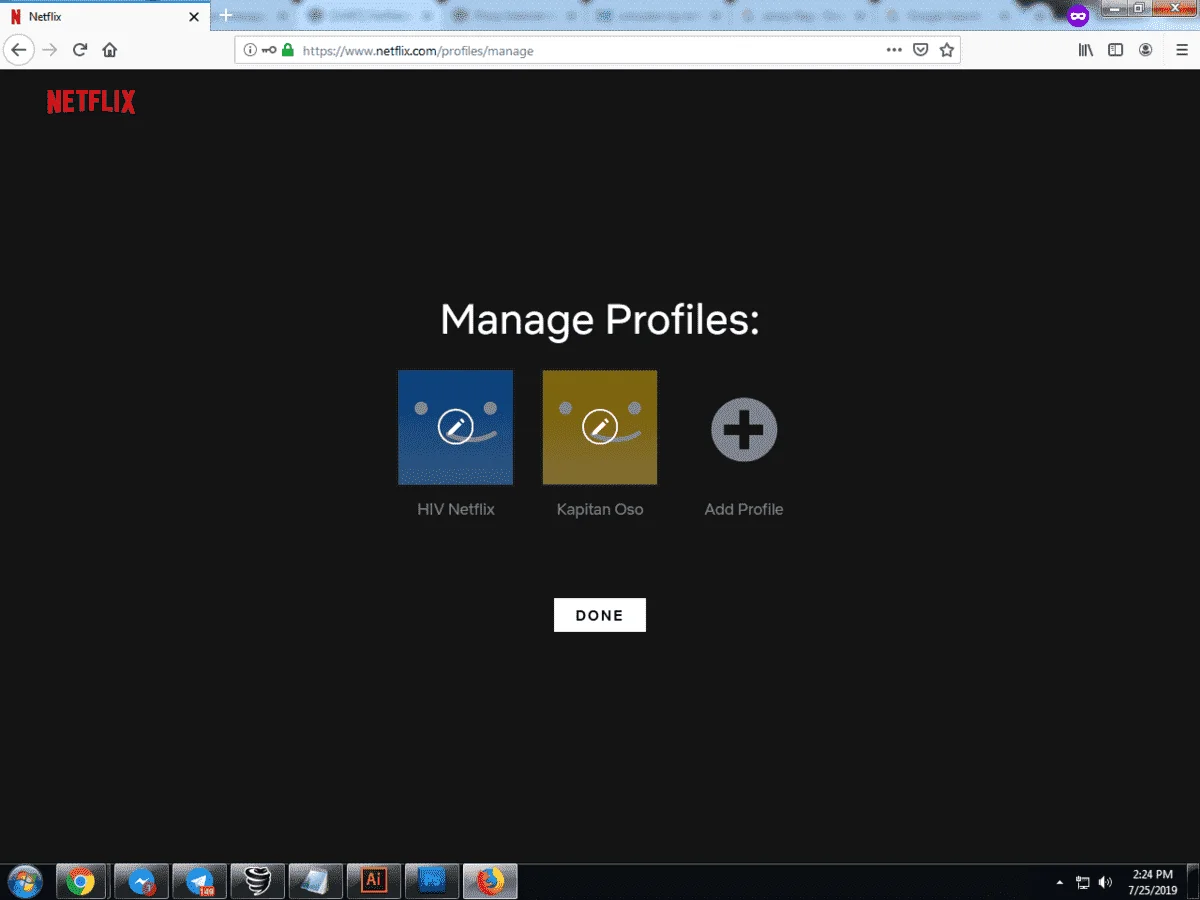This screenshot has width=1200, height=900.
Task: Open the Firefox hamburger menu
Action: click(x=1181, y=50)
